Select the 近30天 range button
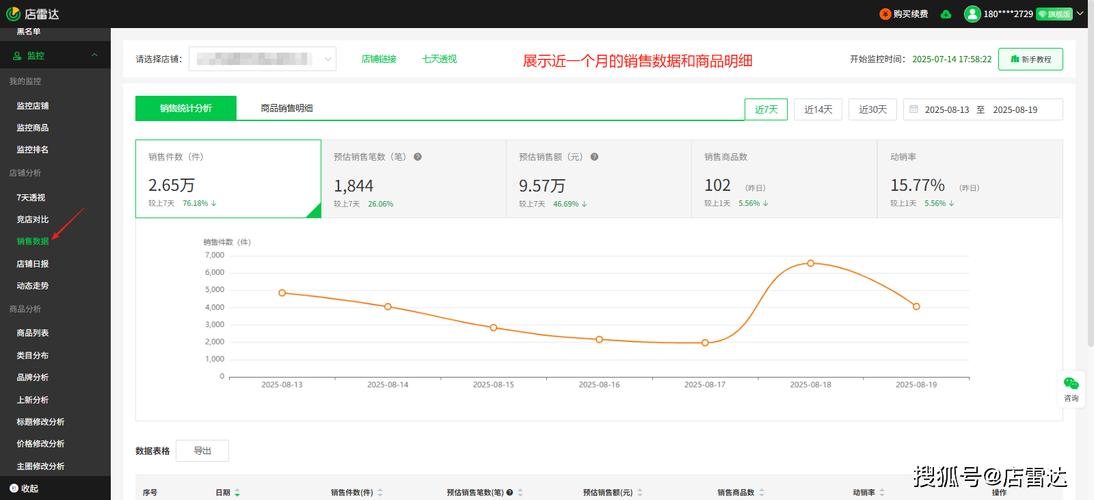 coord(872,109)
